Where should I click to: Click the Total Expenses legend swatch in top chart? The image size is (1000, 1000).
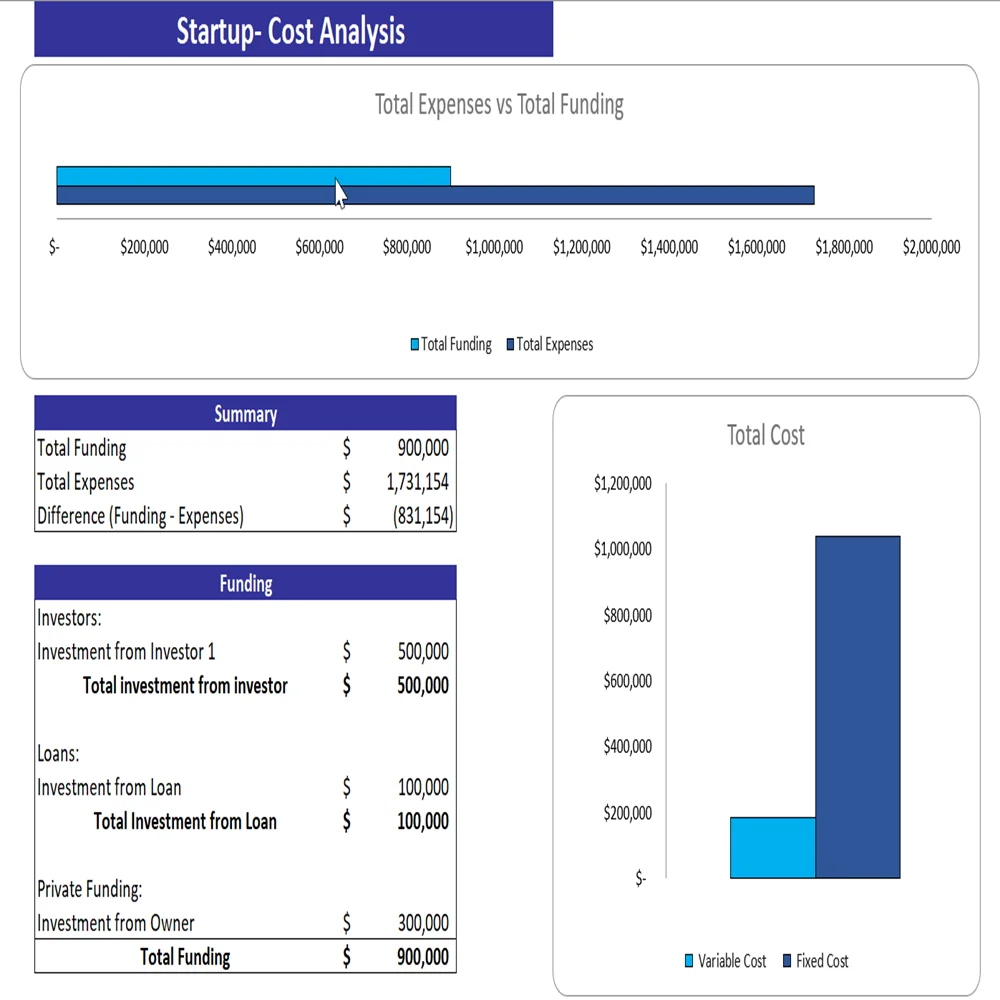510,345
